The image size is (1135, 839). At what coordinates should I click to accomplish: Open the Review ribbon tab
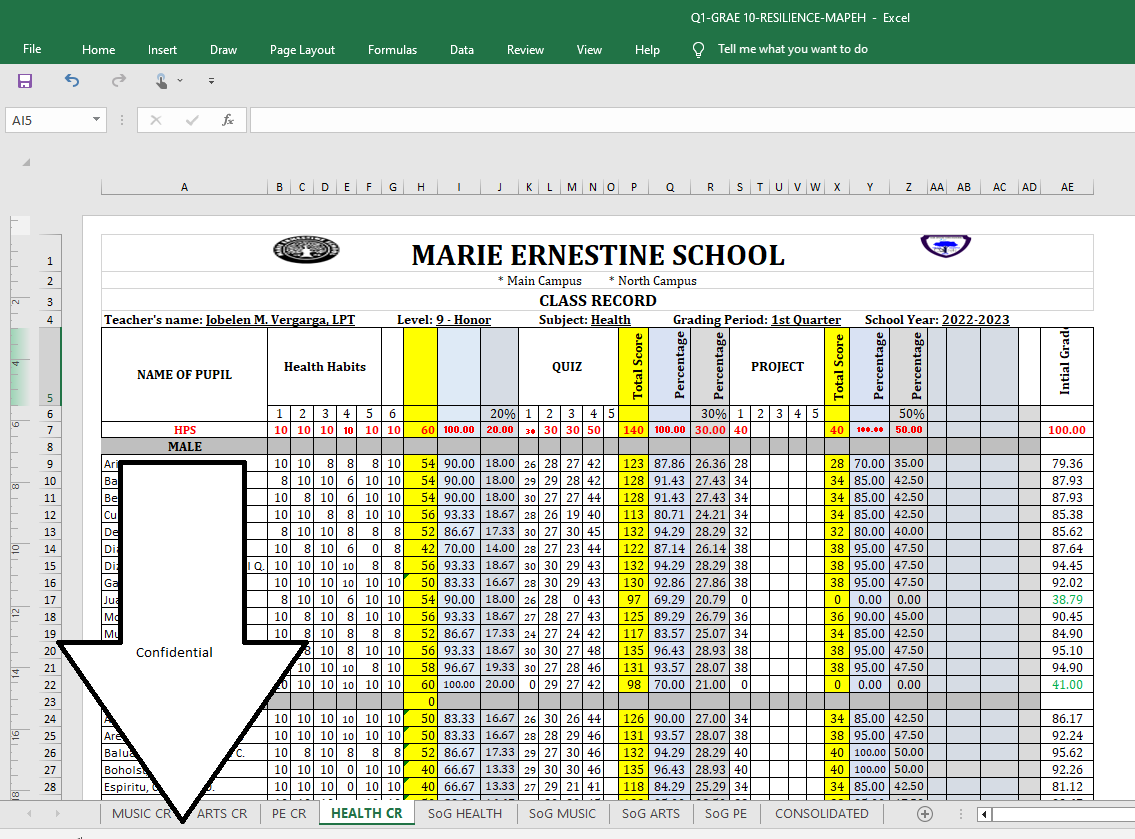click(x=526, y=50)
